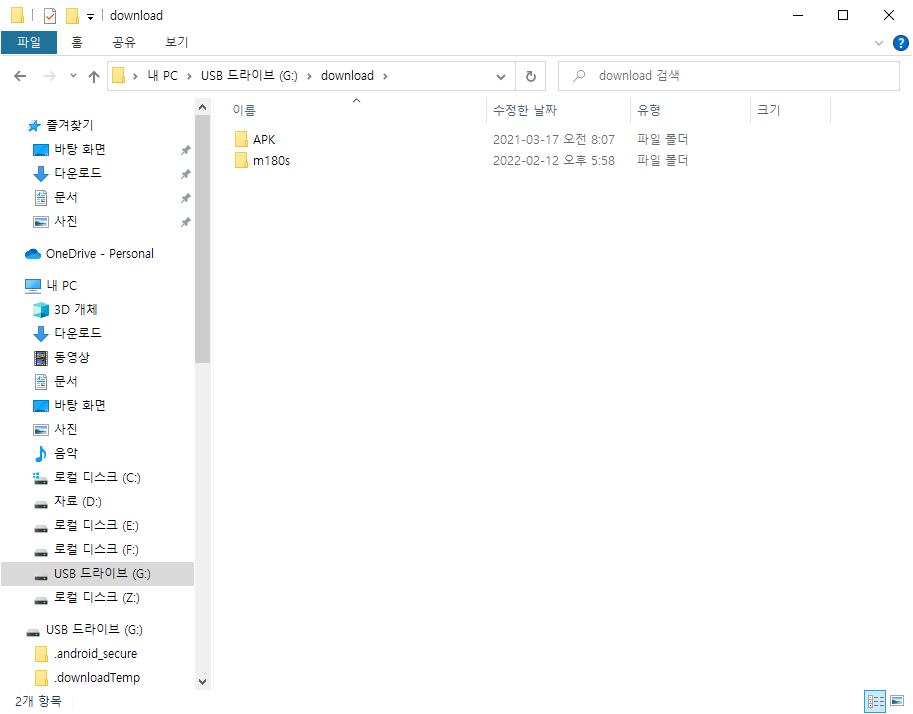Click the New Folder icon in the title bar

coord(72,16)
